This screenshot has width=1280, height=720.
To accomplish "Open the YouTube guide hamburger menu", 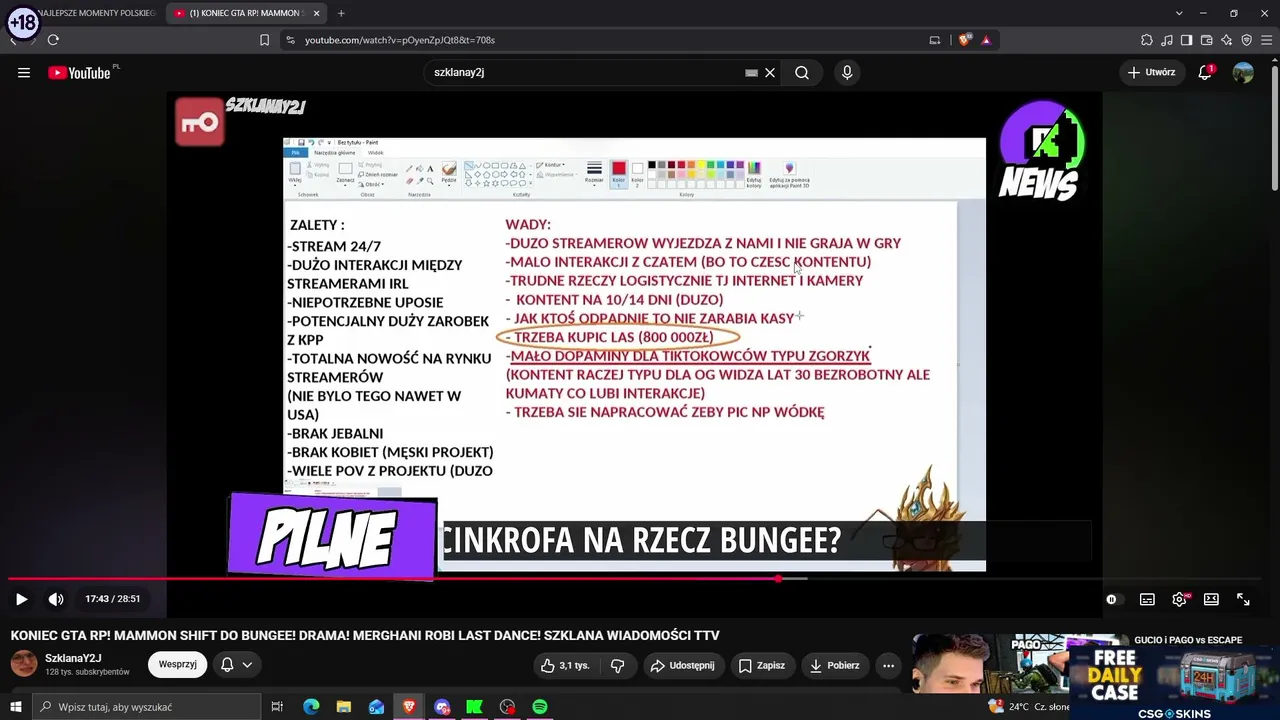I will point(24,73).
